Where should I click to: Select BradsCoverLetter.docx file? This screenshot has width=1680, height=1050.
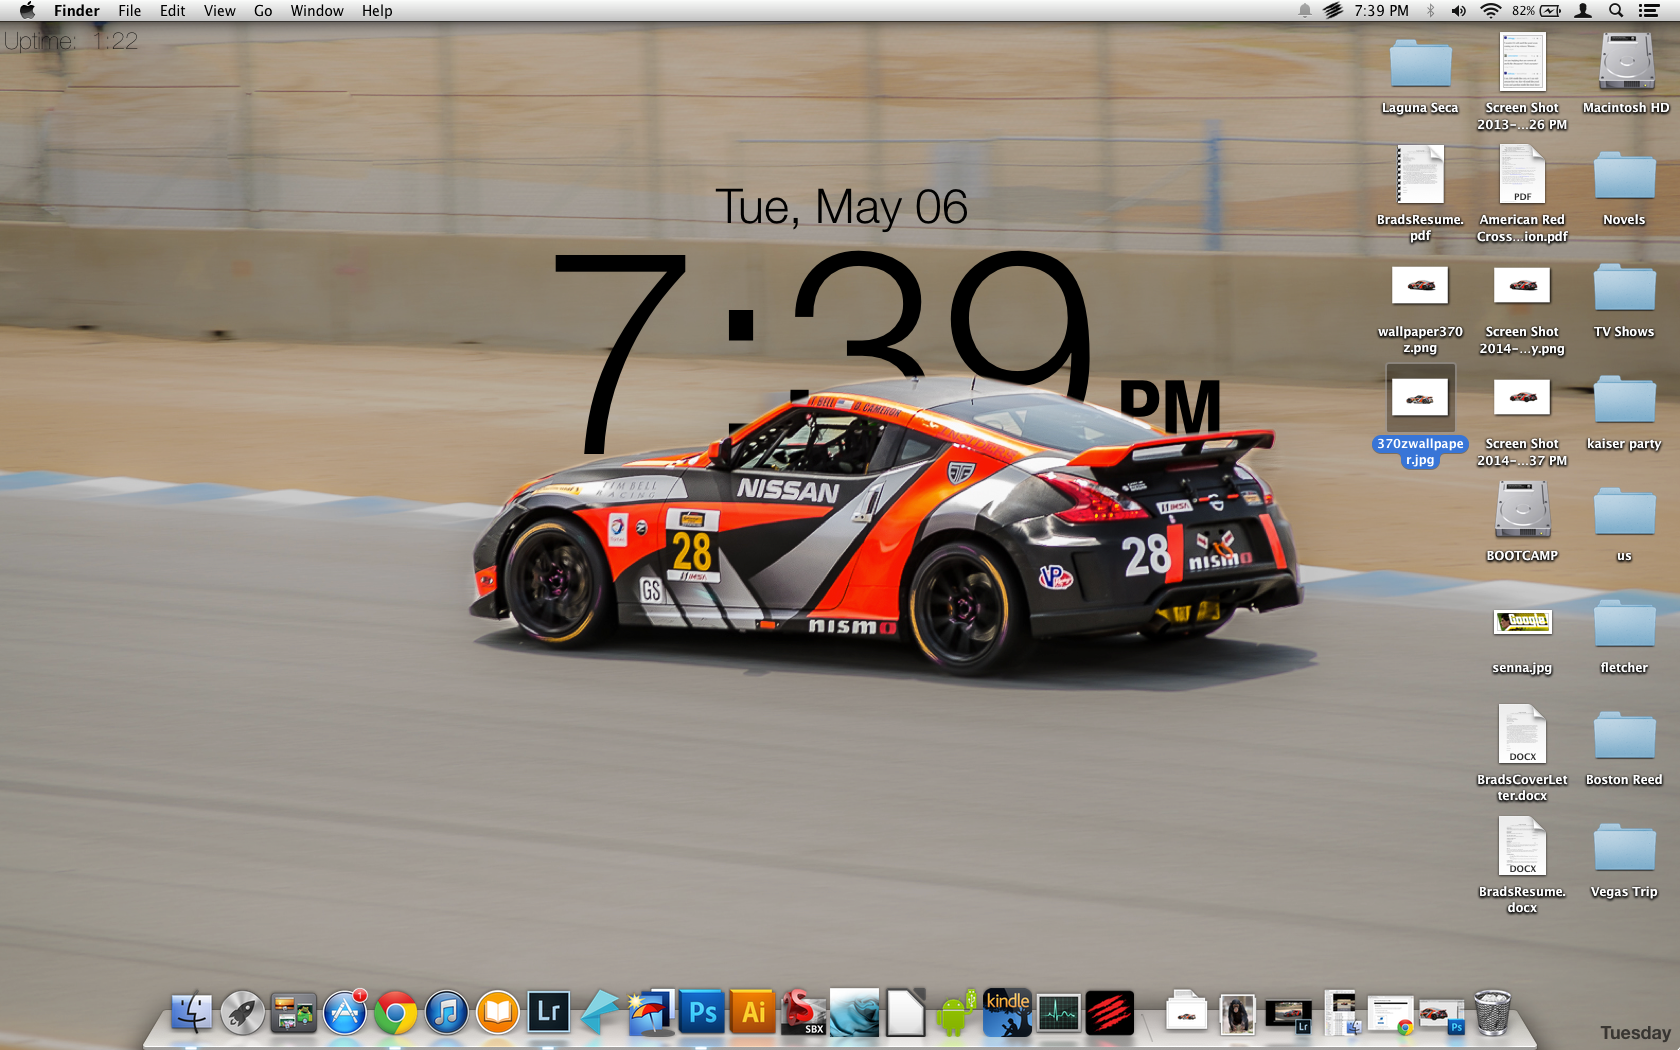click(x=1522, y=753)
